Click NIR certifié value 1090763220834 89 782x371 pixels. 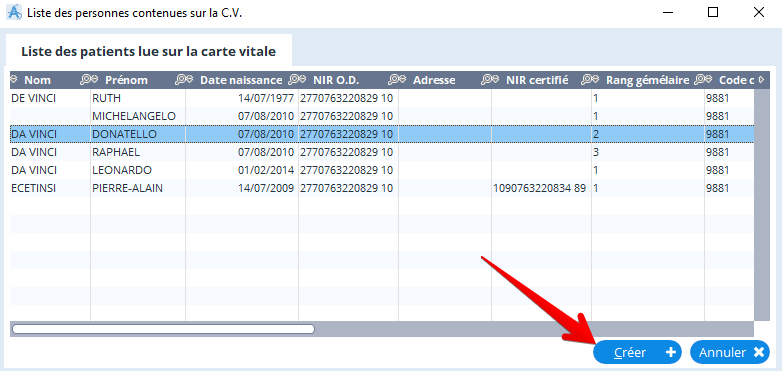pos(539,188)
